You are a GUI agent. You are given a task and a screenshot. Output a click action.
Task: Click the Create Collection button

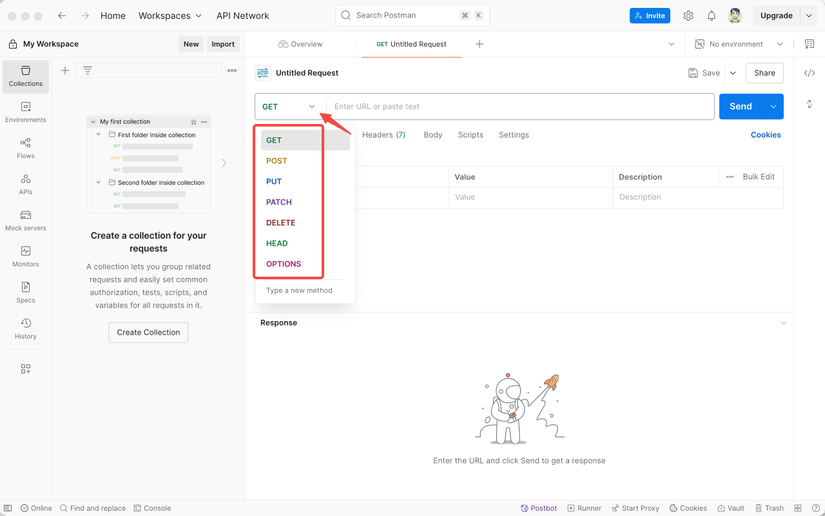(148, 332)
